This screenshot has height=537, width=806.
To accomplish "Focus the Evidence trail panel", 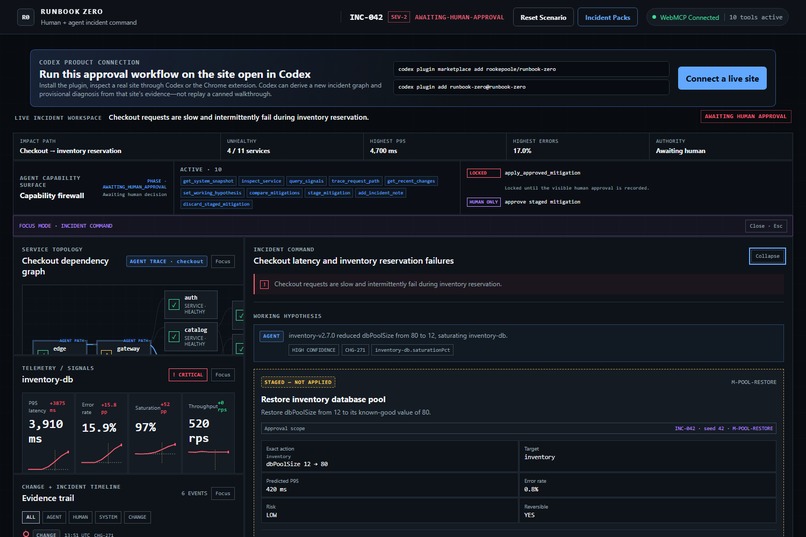I will [x=223, y=493].
